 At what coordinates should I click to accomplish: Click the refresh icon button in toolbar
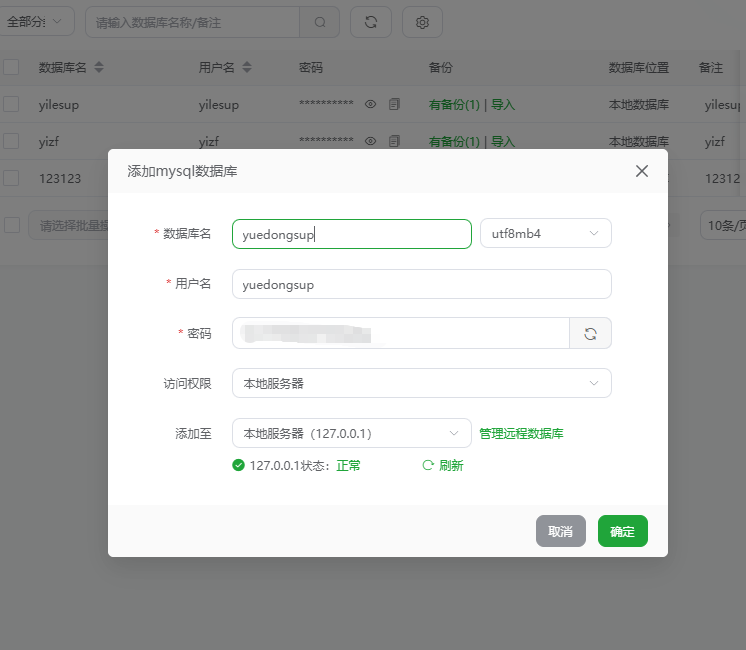pos(371,22)
